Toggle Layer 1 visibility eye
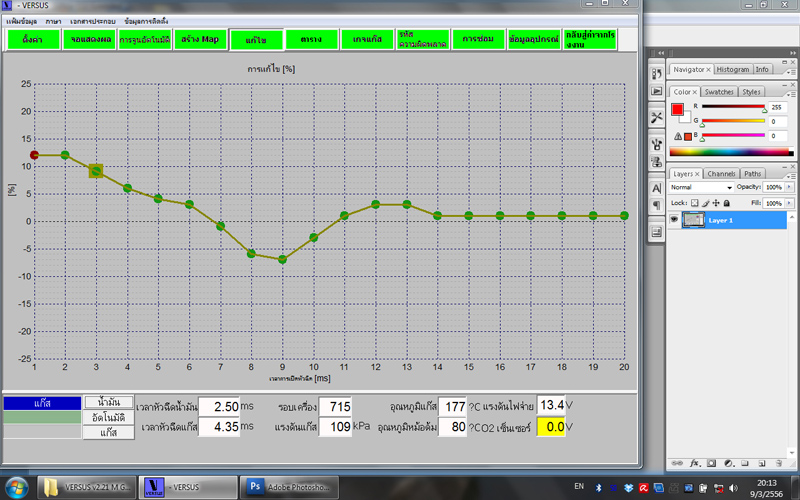Viewport: 800px width, 500px height. pyautogui.click(x=674, y=219)
